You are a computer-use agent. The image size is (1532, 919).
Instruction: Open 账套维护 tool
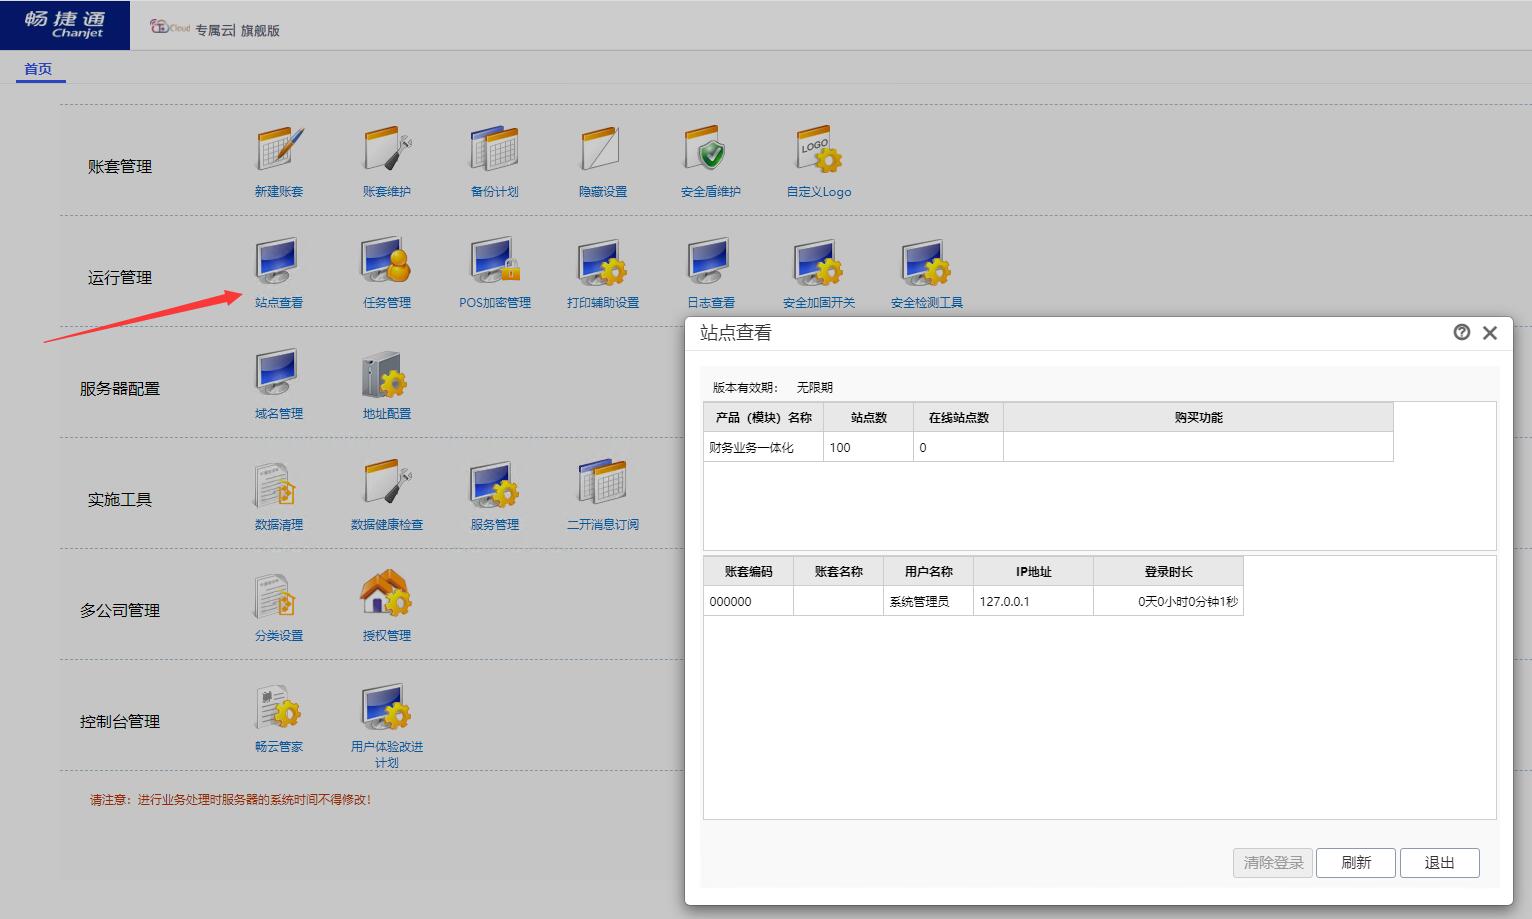tap(387, 150)
